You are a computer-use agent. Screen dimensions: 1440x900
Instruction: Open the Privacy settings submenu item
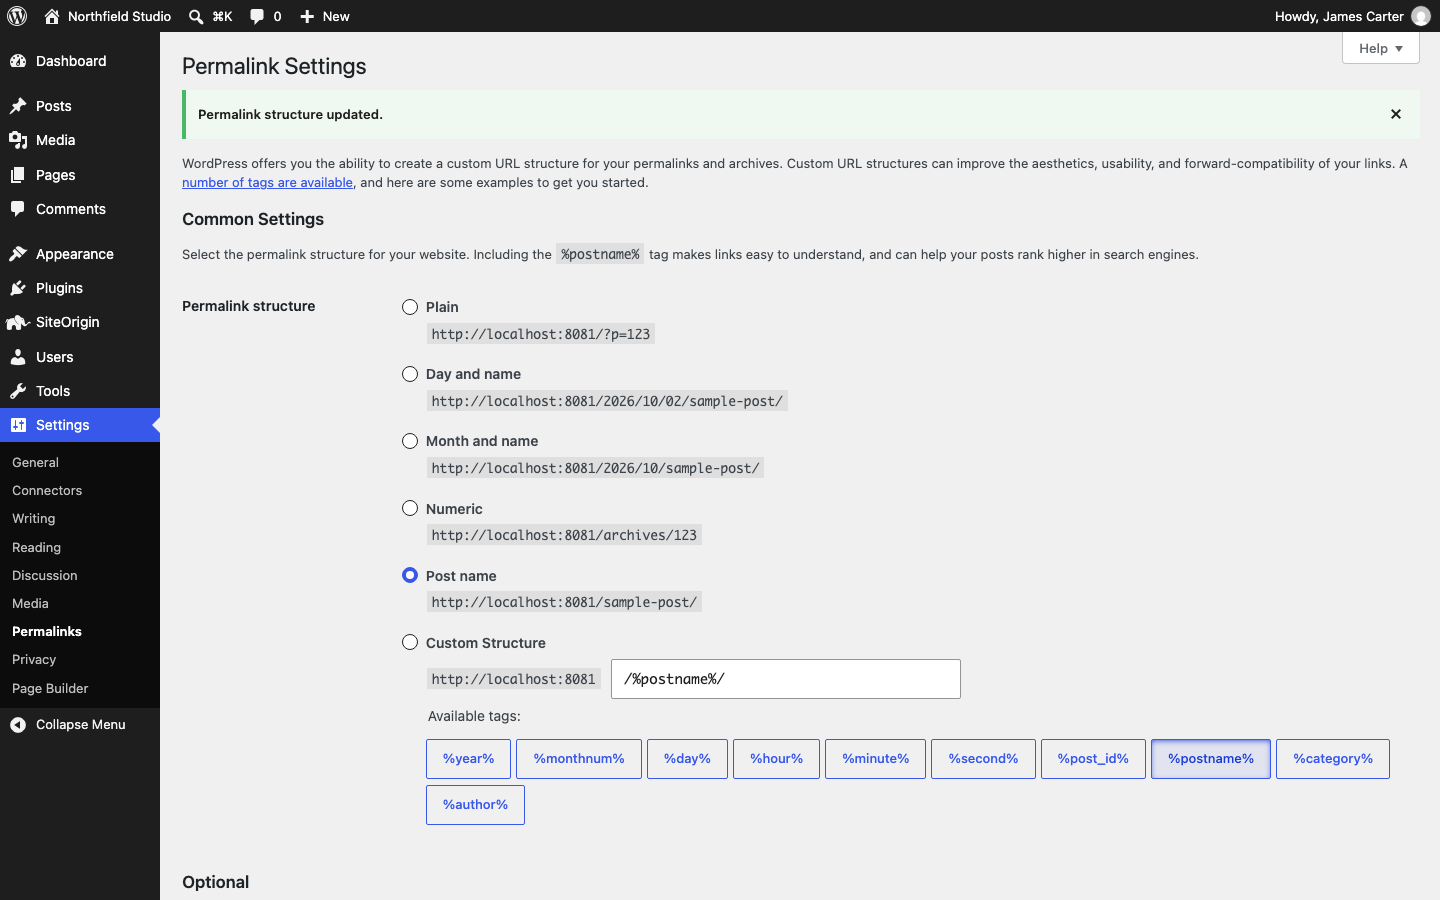coord(34,659)
